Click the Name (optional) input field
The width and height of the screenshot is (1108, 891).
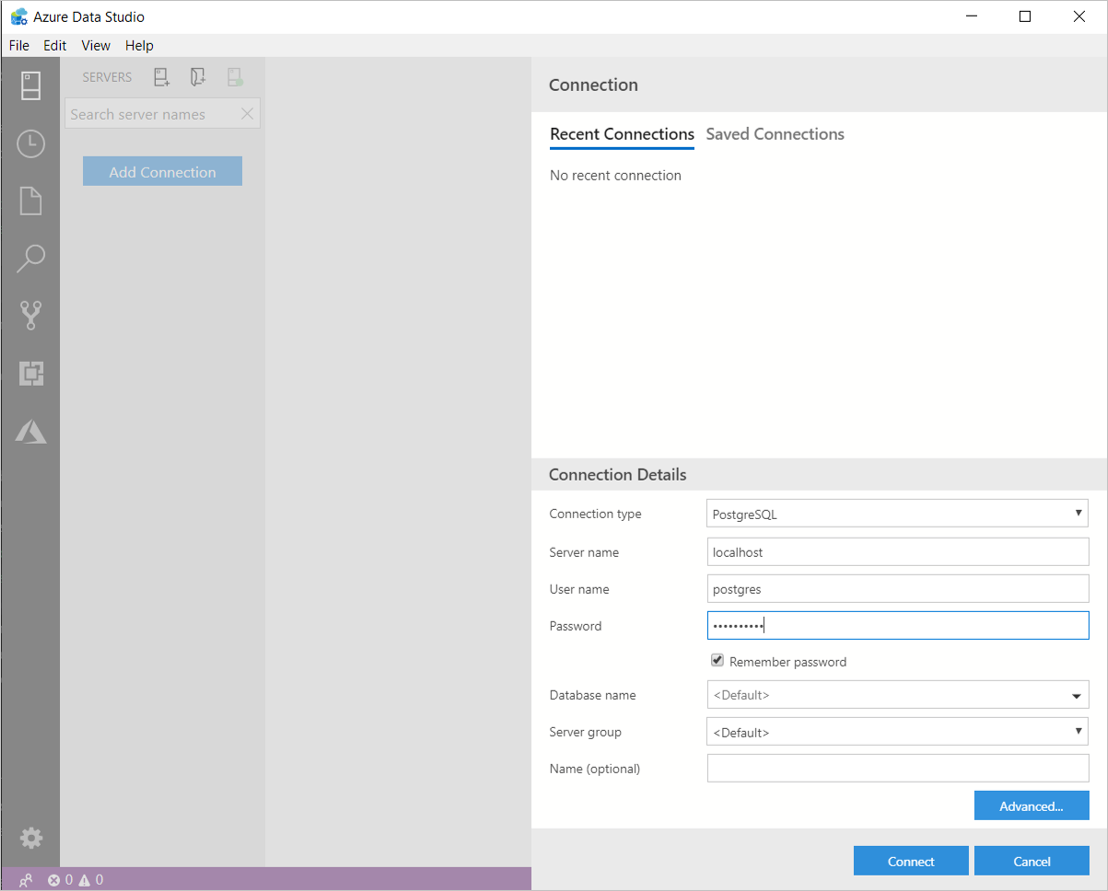897,768
